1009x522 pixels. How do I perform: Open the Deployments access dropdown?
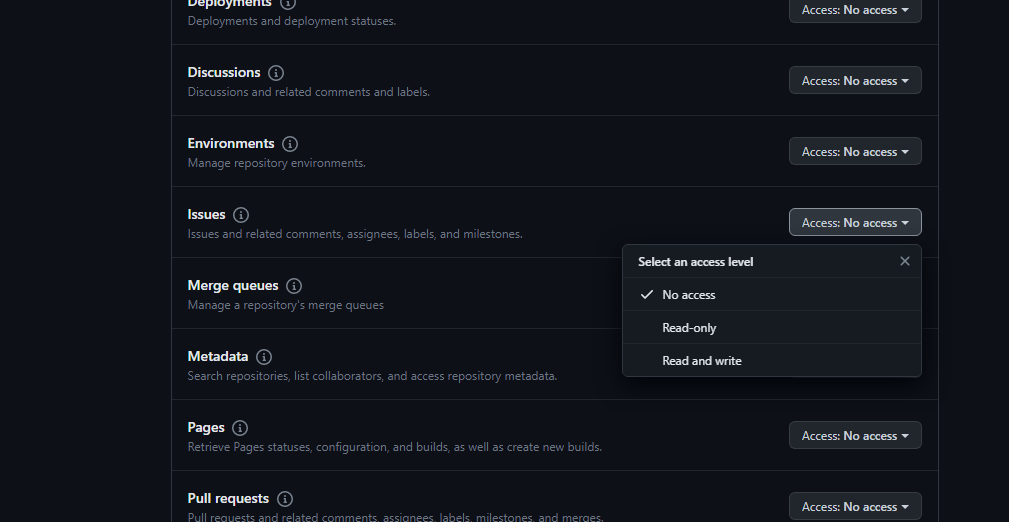pyautogui.click(x=855, y=10)
